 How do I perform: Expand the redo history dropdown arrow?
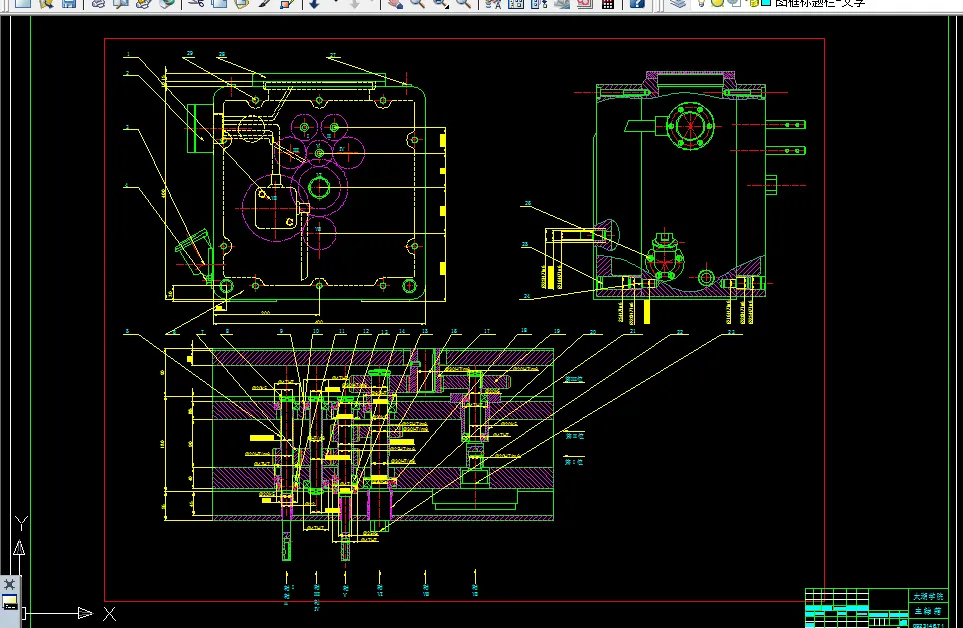click(372, 3)
